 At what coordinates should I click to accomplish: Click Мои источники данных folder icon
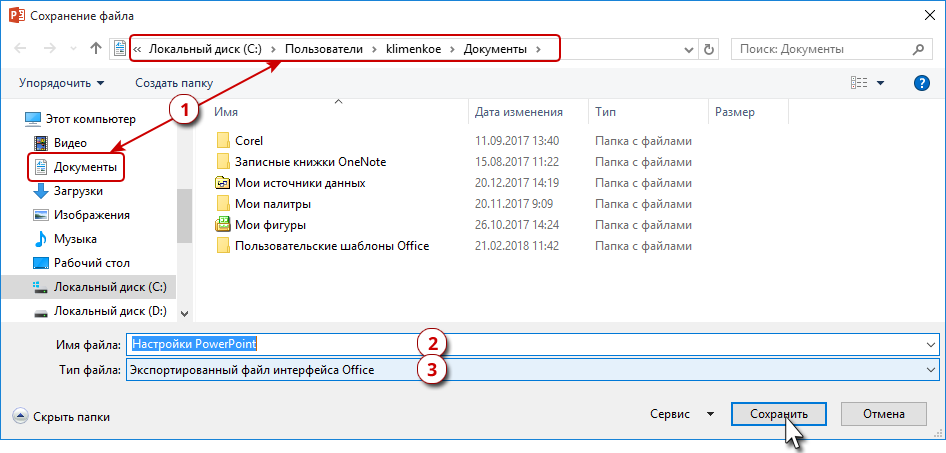pos(223,183)
